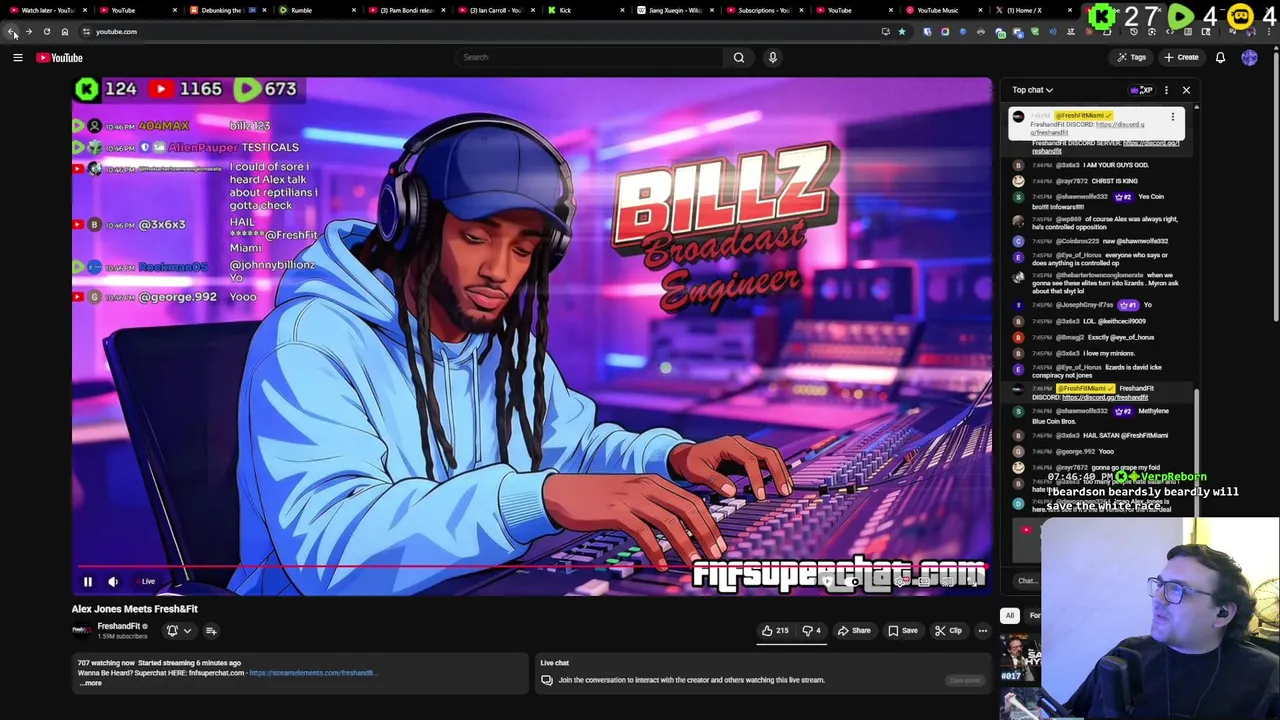Submit search with the magnifying glass button

tap(739, 57)
